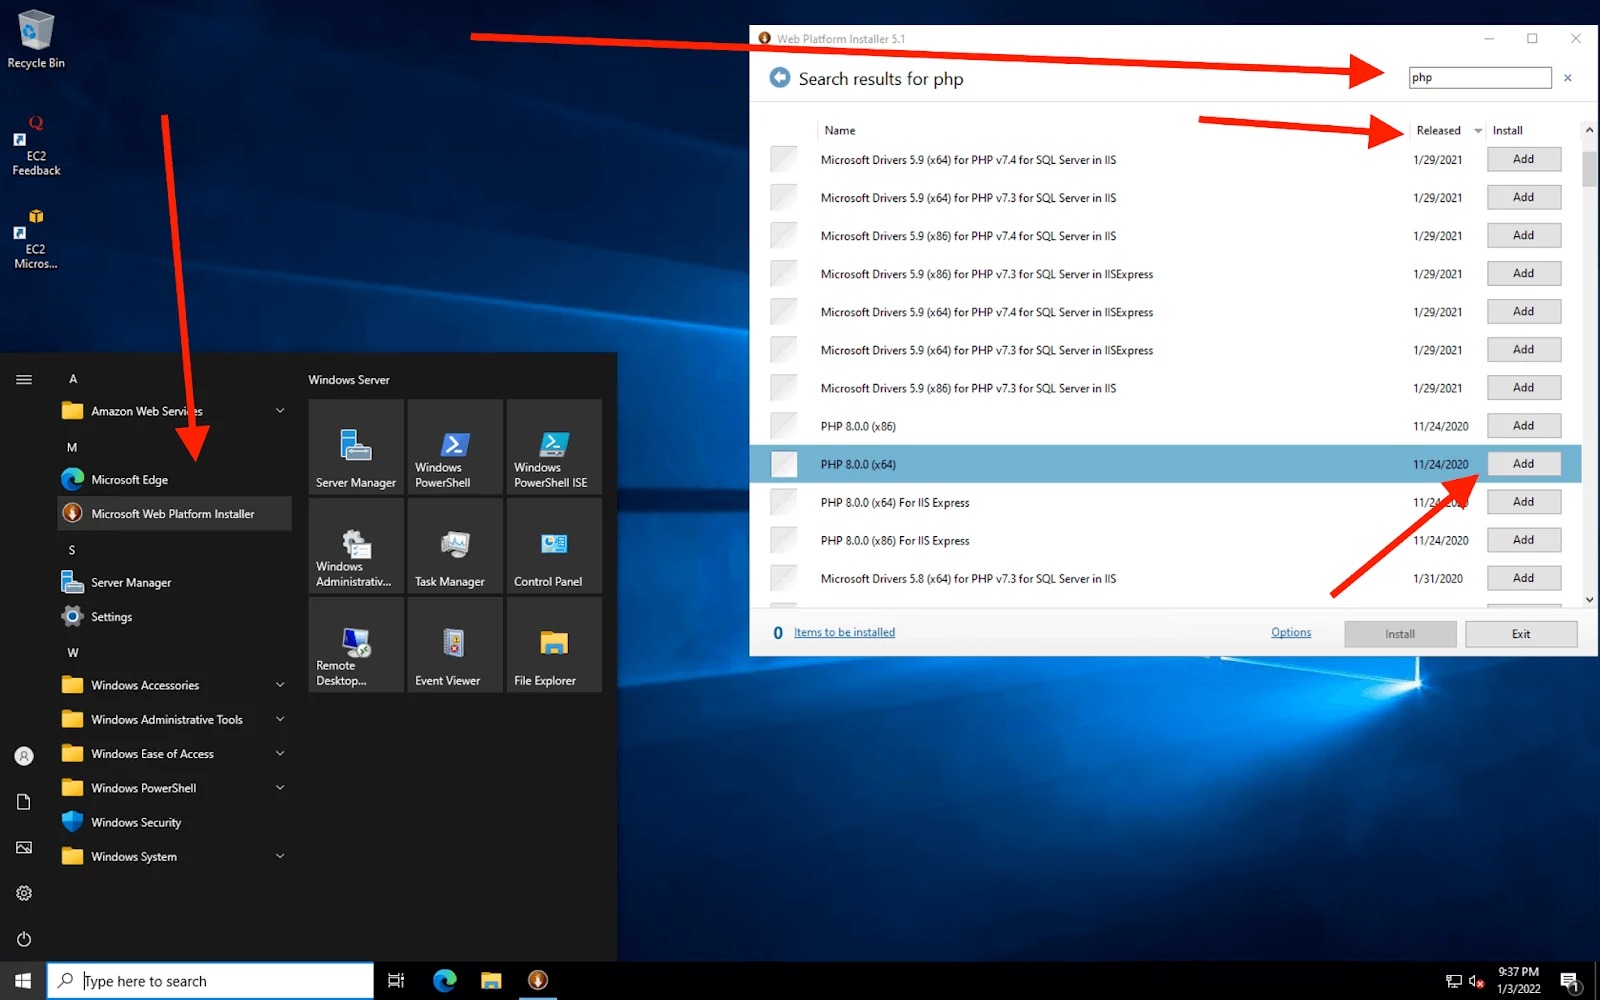
Task: Go back with the blue arrow icon
Action: (780, 78)
